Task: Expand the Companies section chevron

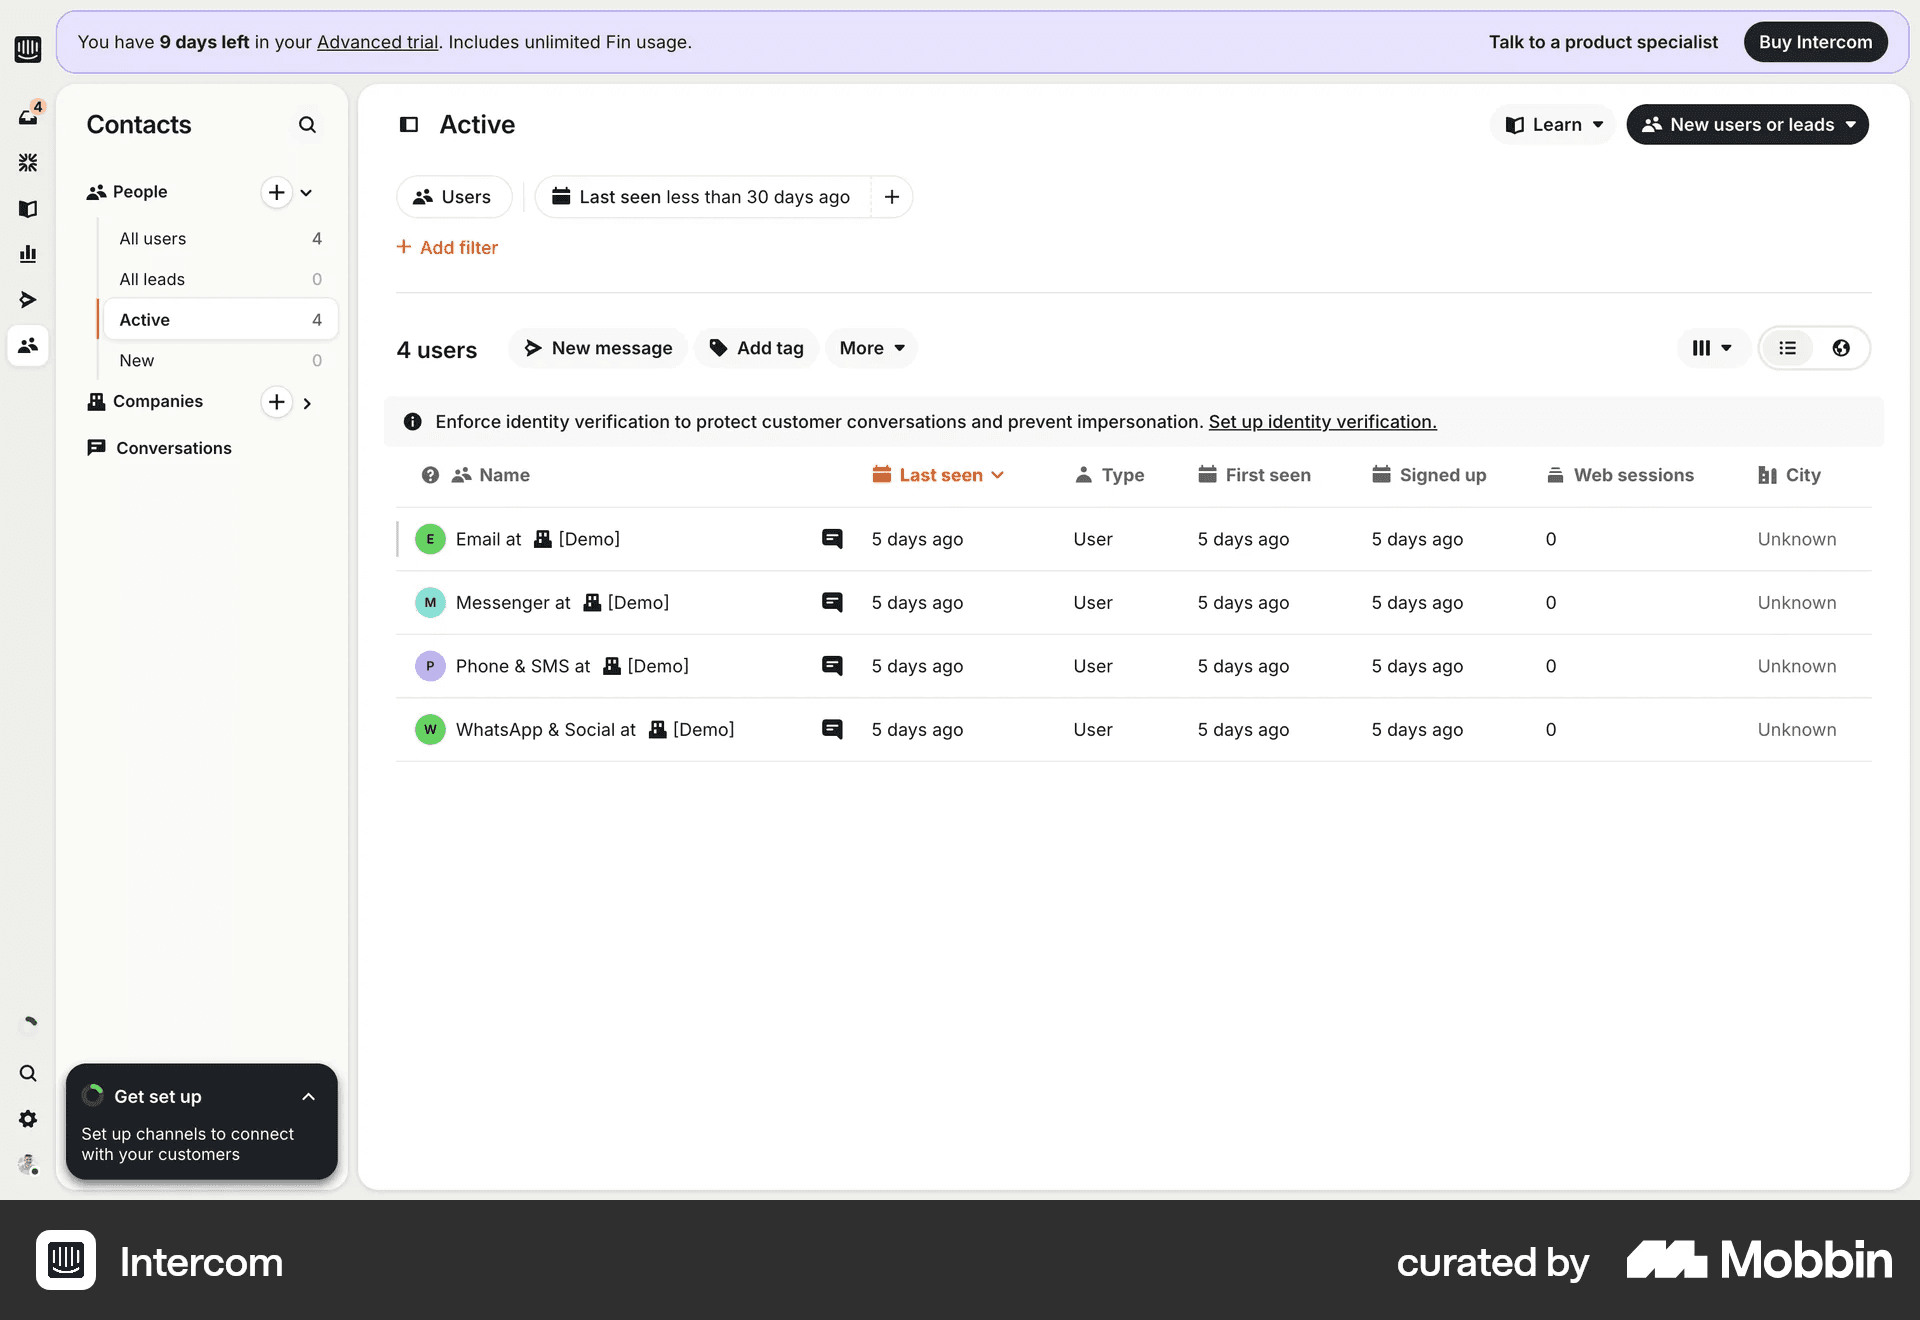Action: click(x=307, y=403)
